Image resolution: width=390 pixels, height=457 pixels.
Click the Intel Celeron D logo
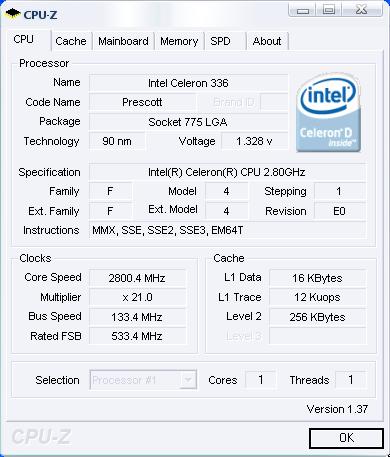(328, 113)
